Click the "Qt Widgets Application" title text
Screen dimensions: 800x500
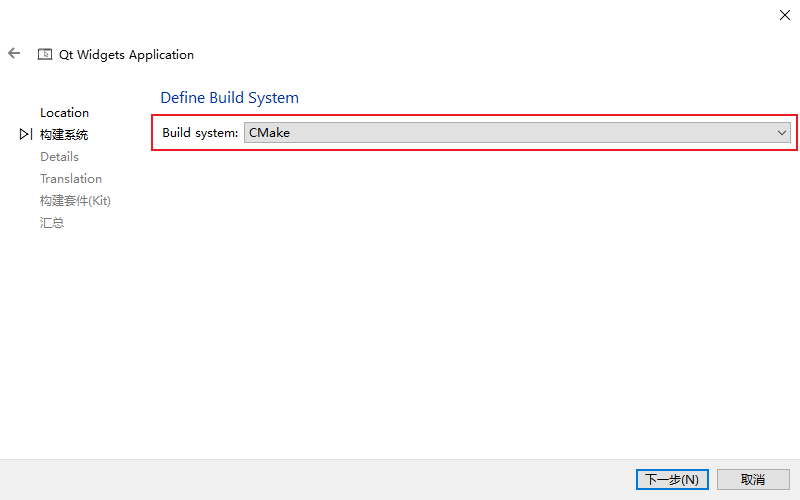(x=126, y=55)
